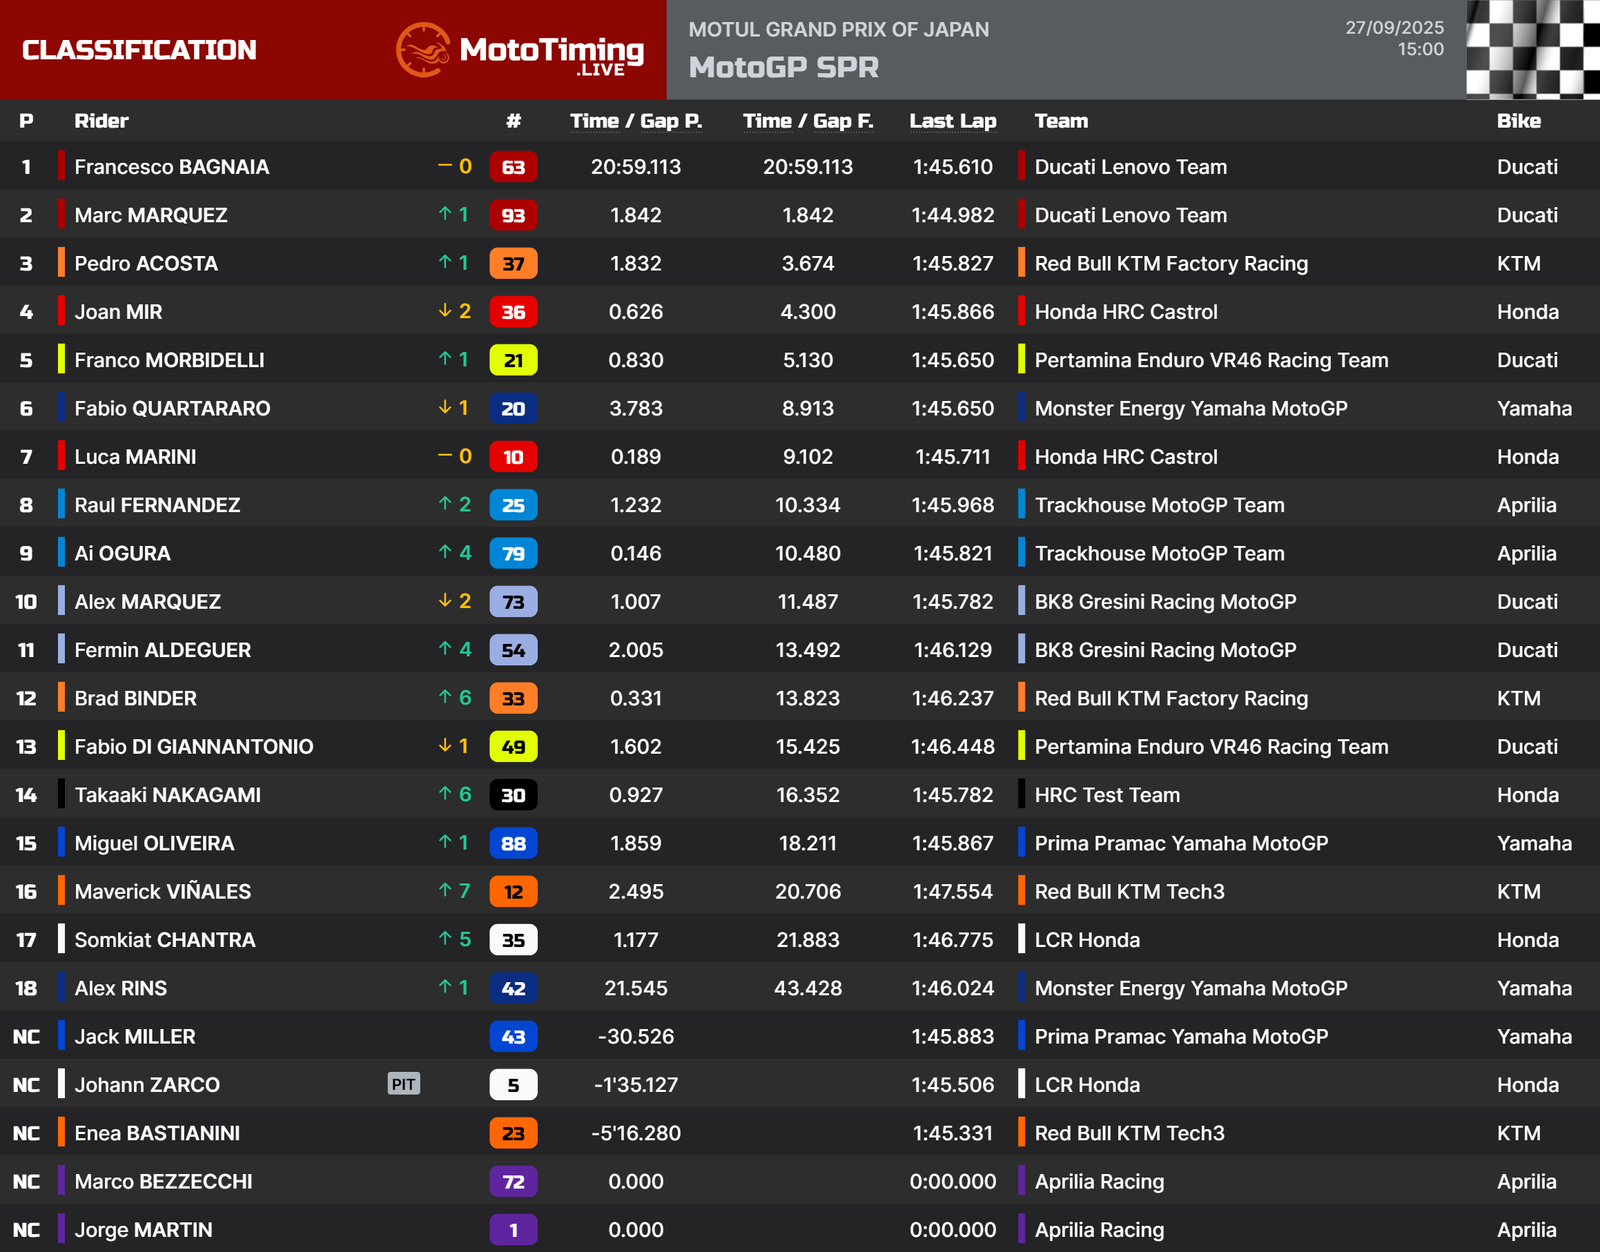Viewport: 1600px width, 1252px height.
Task: Click the PIT badge next to Johann Zarco
Action: 403,1084
